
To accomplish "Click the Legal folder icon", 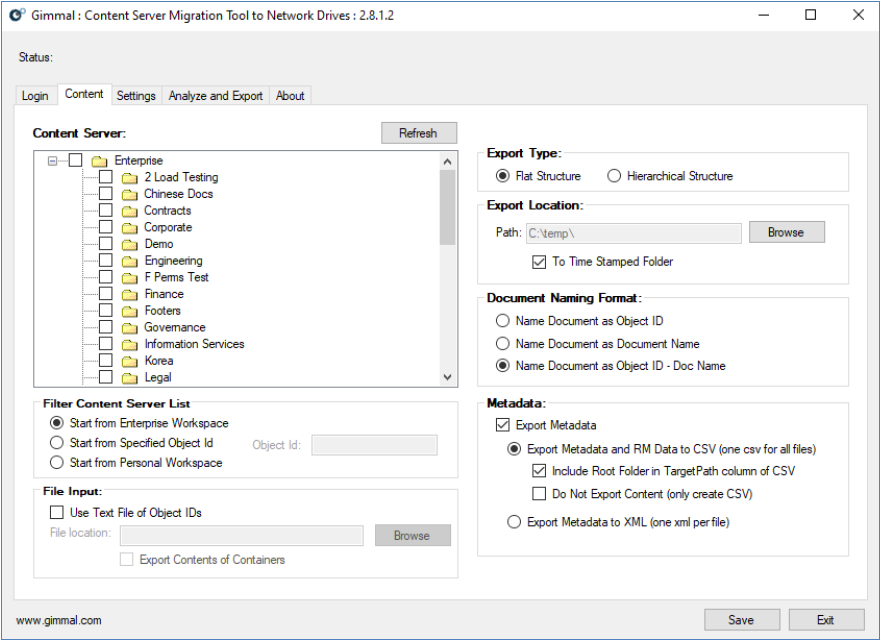I will click(129, 378).
